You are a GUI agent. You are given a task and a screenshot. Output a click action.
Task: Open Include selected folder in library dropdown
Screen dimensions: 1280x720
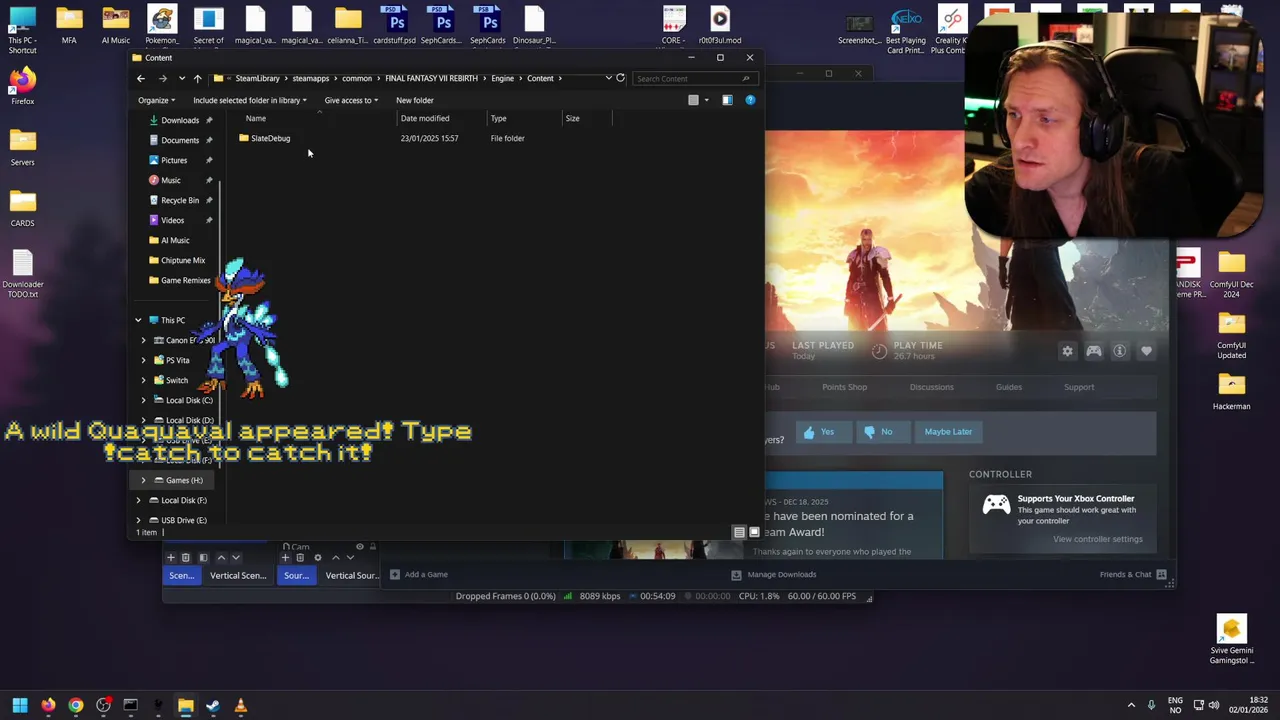coord(250,100)
